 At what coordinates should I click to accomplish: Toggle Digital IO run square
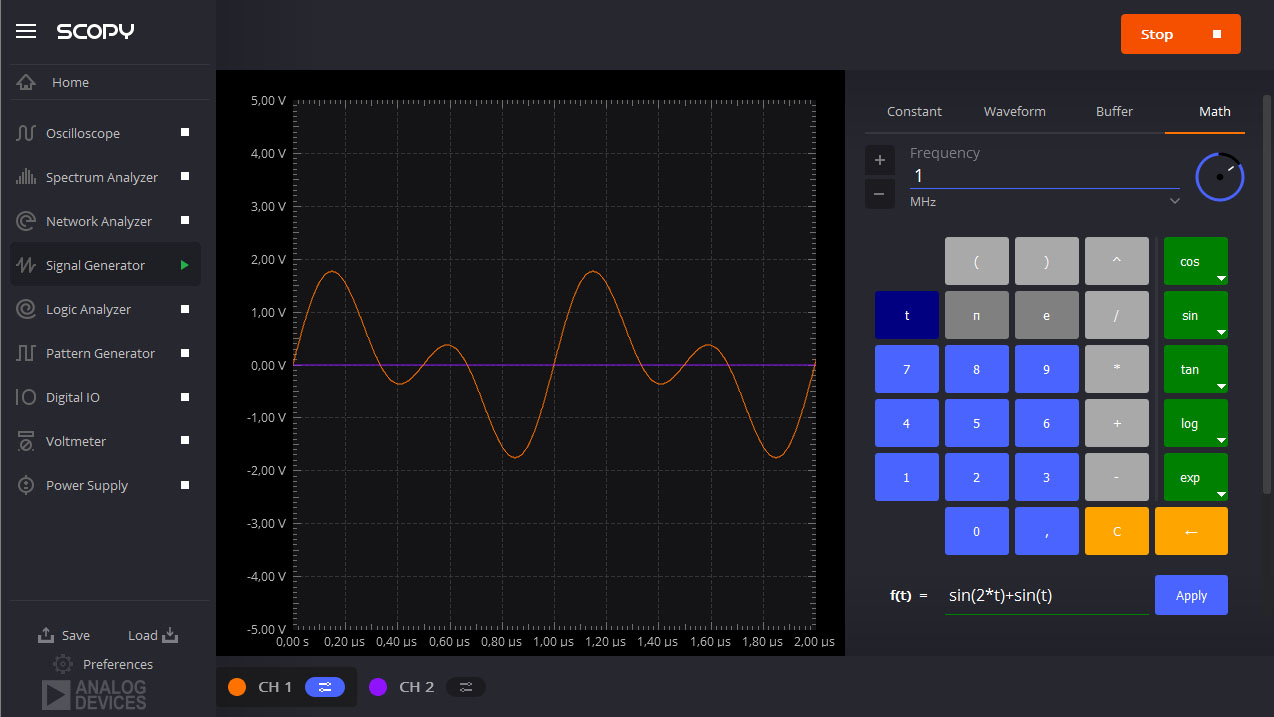coord(185,397)
